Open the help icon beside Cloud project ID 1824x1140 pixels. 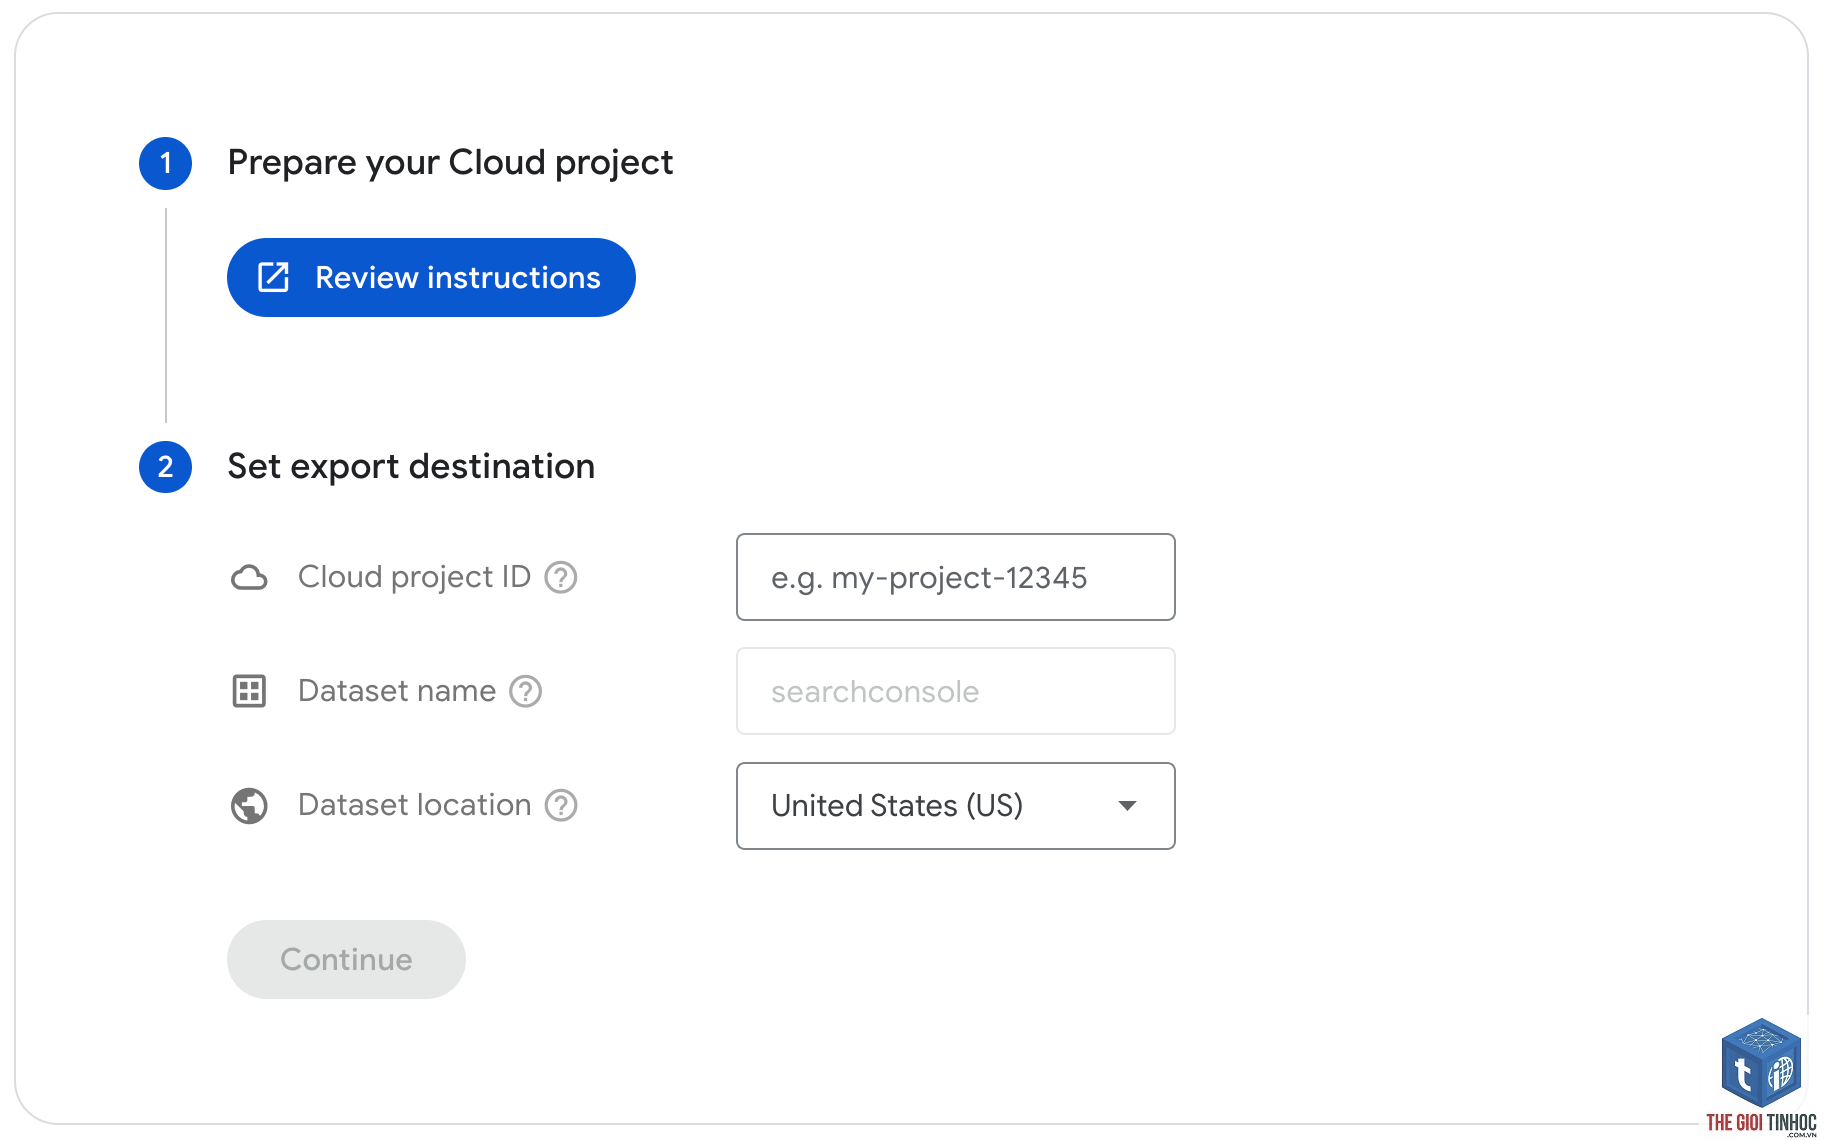tap(561, 577)
